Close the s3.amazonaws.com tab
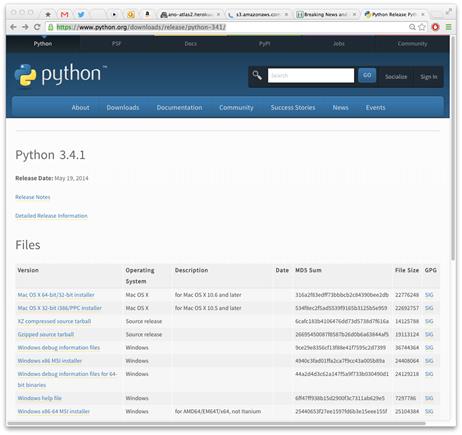Image resolution: width=462 pixels, height=435 pixels. (x=286, y=14)
